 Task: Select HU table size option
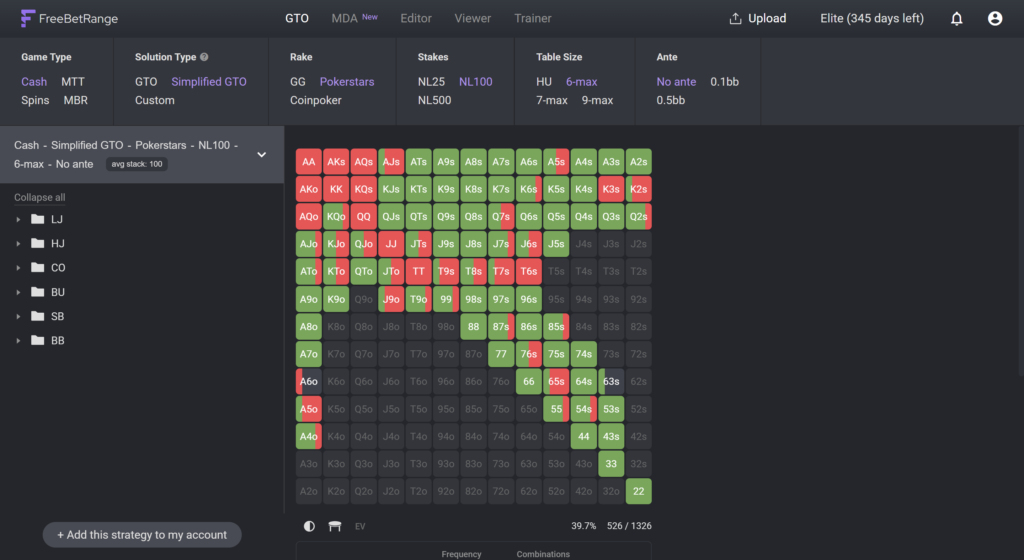[x=543, y=82]
